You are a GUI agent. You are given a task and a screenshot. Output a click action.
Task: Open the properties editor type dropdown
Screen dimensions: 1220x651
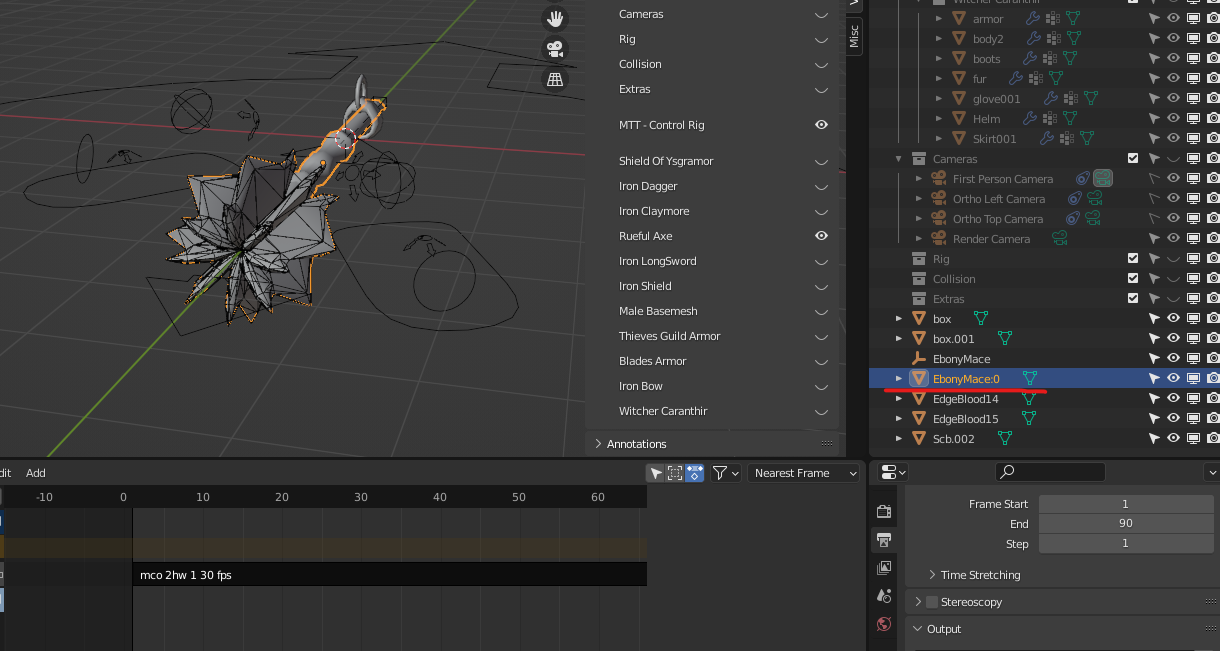(x=893, y=472)
